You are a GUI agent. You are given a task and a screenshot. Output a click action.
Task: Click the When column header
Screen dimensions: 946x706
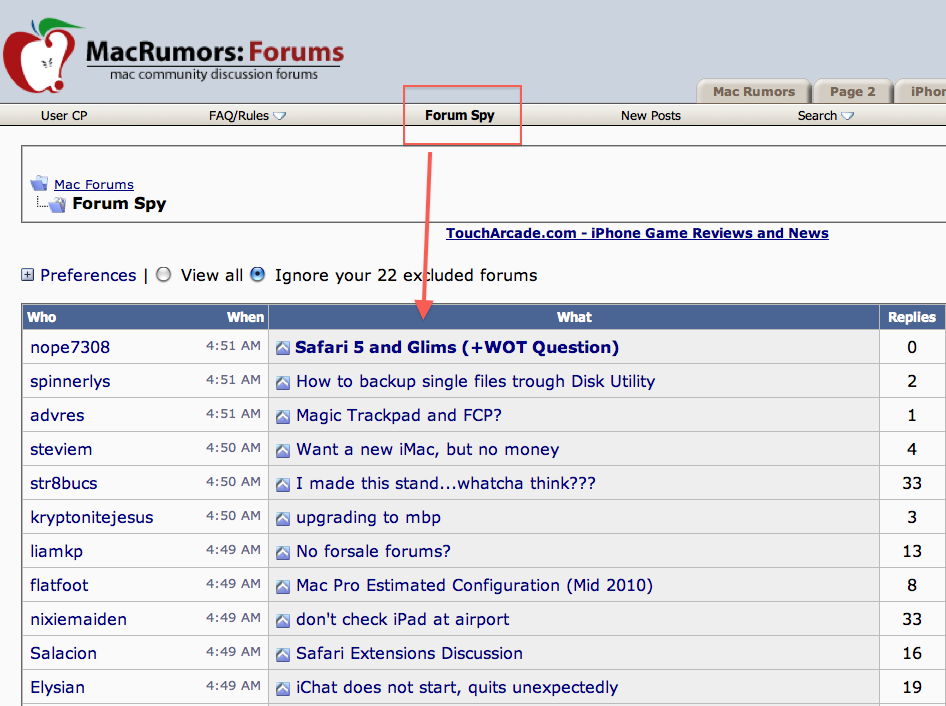tap(246, 317)
